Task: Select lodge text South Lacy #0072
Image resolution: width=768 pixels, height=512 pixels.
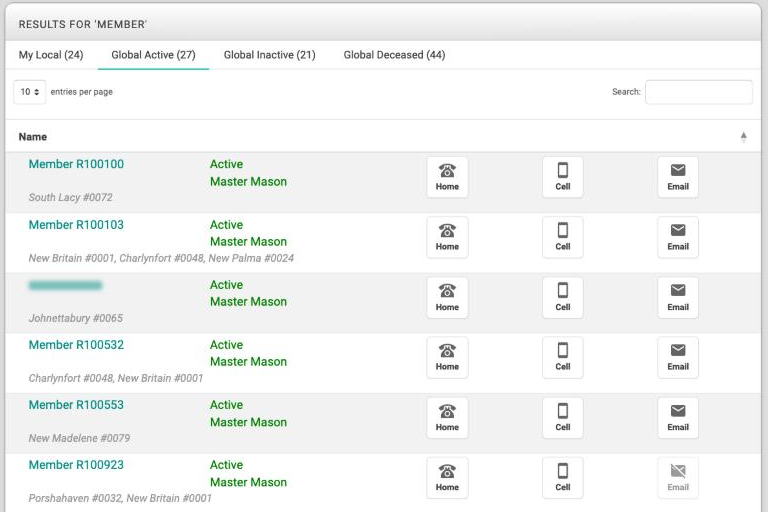Action: [71, 197]
